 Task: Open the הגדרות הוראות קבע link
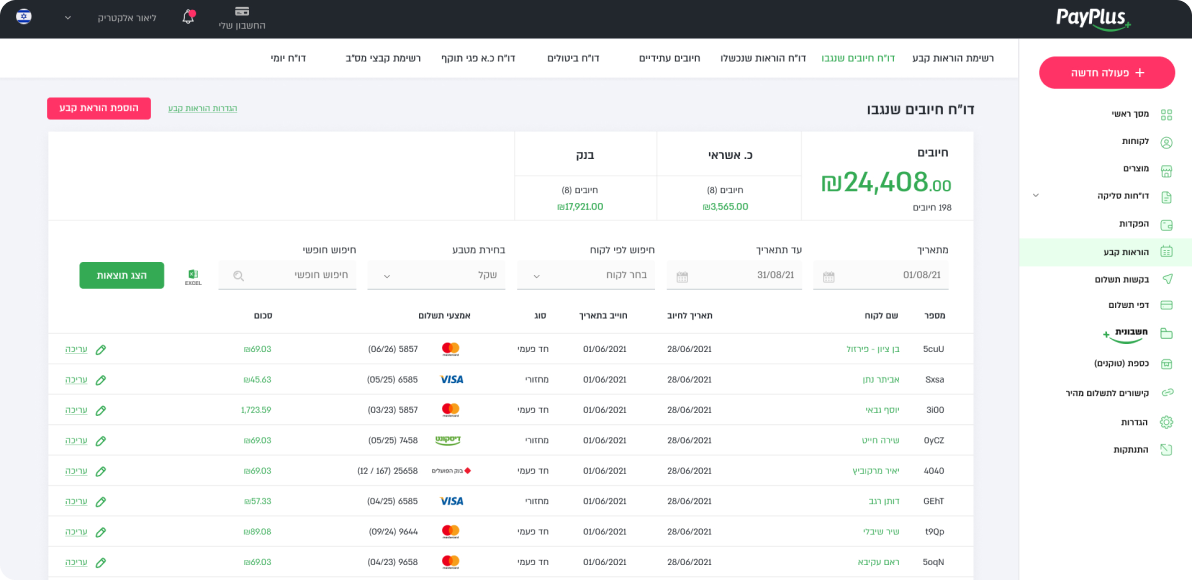coord(202,108)
